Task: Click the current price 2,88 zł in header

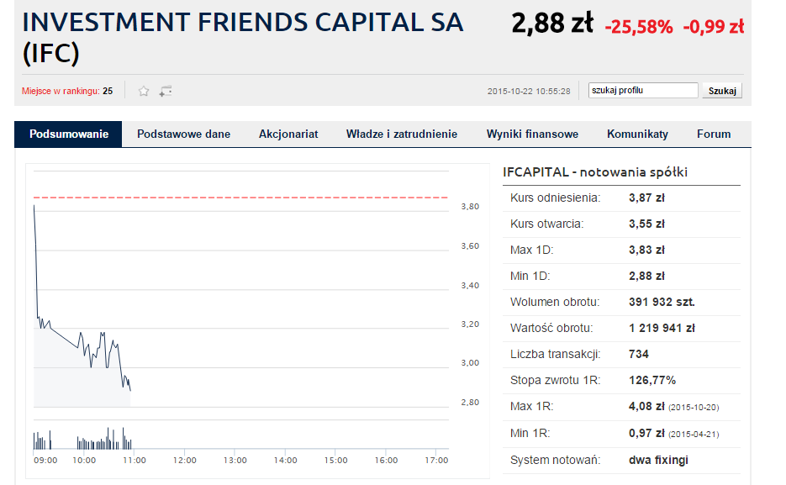Action: coord(552,23)
